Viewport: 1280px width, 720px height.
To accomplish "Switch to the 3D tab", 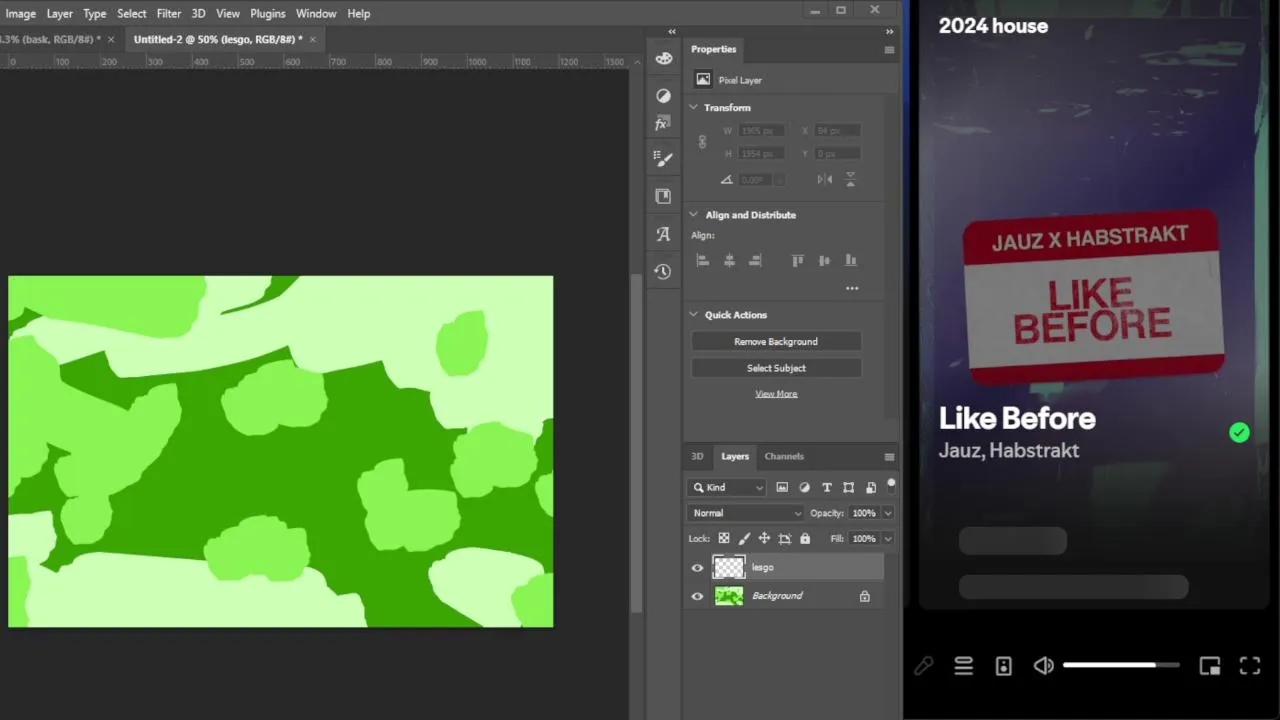I will click(x=697, y=457).
